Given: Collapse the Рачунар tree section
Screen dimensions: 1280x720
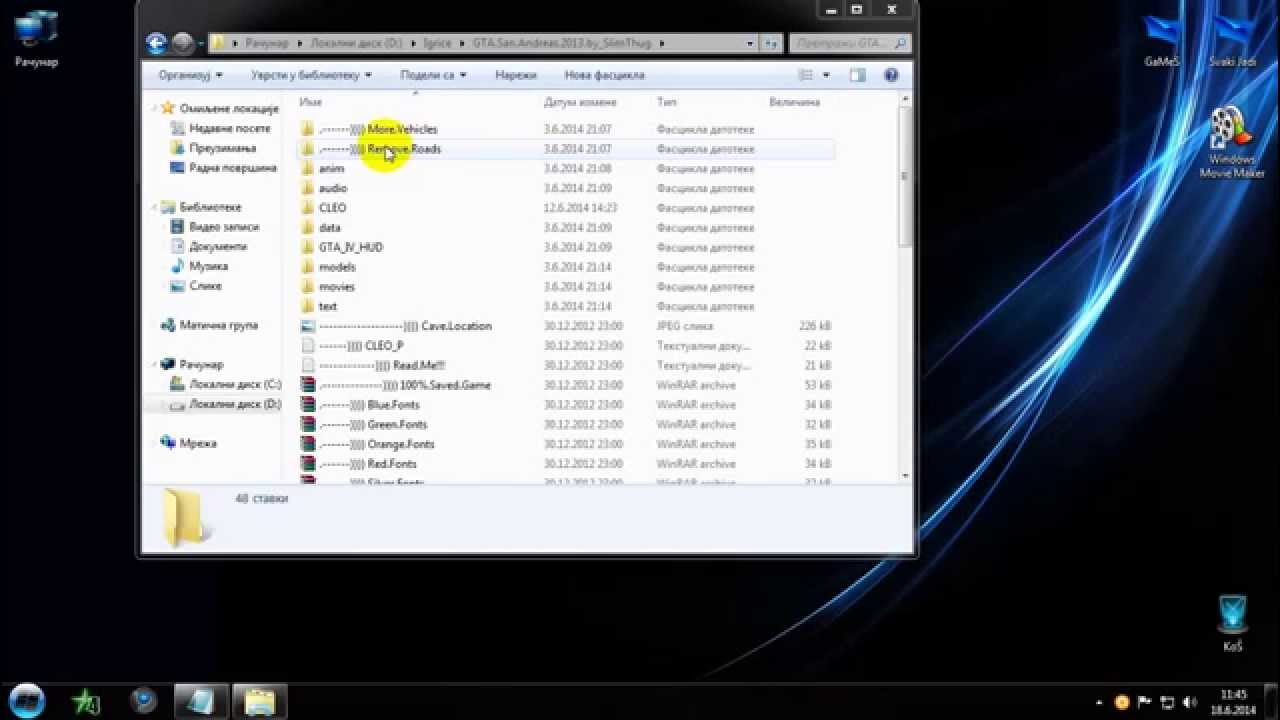Looking at the screenshot, I should click(x=153, y=365).
